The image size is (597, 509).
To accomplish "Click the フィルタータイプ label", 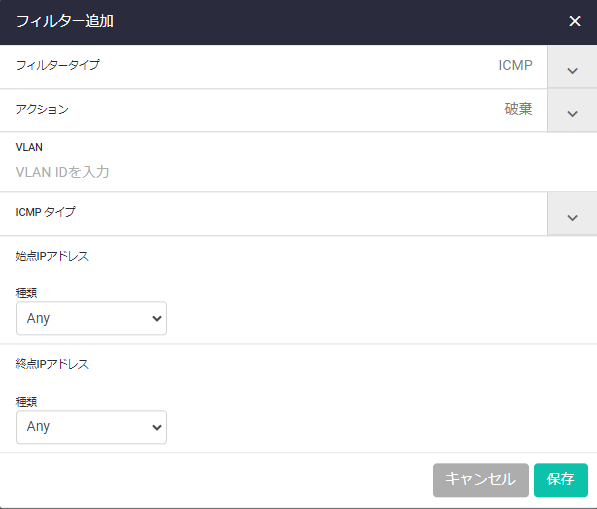I will tap(57, 65).
